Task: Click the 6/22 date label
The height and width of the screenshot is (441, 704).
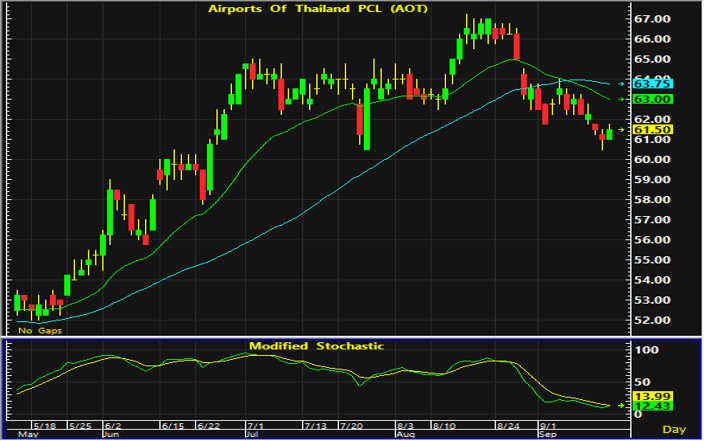Action: [208, 426]
